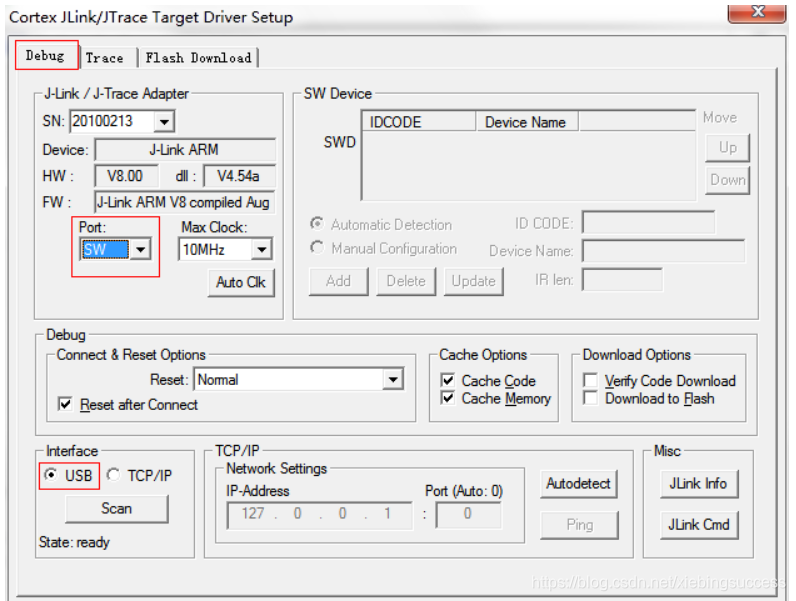Click the Port (Auto: 0) field
Viewport: 796px width, 601px height.
click(469, 515)
